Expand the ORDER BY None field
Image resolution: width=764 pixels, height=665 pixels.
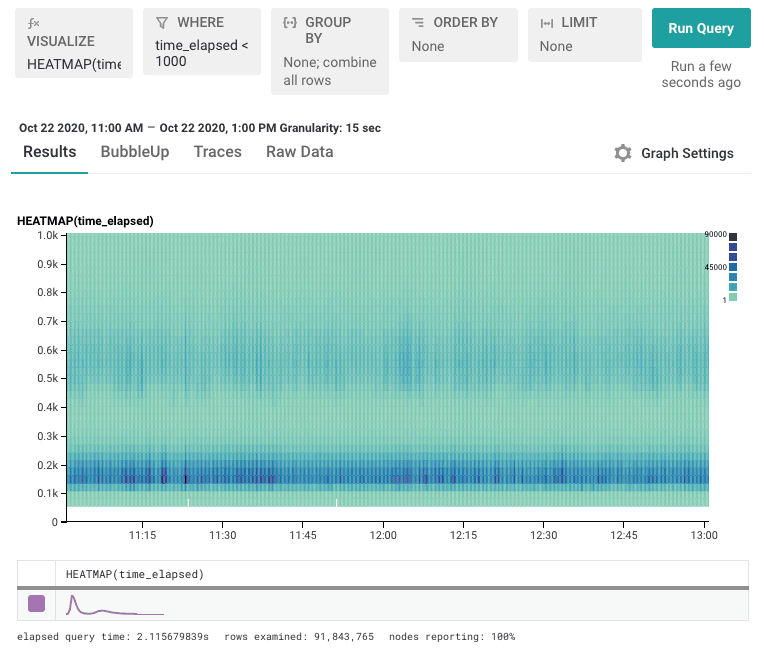point(428,46)
